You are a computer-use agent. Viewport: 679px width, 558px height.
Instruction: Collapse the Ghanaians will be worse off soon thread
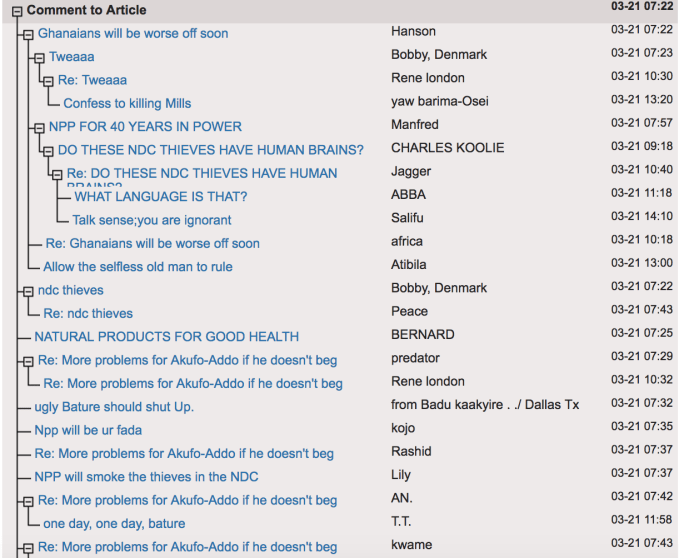(x=28, y=34)
